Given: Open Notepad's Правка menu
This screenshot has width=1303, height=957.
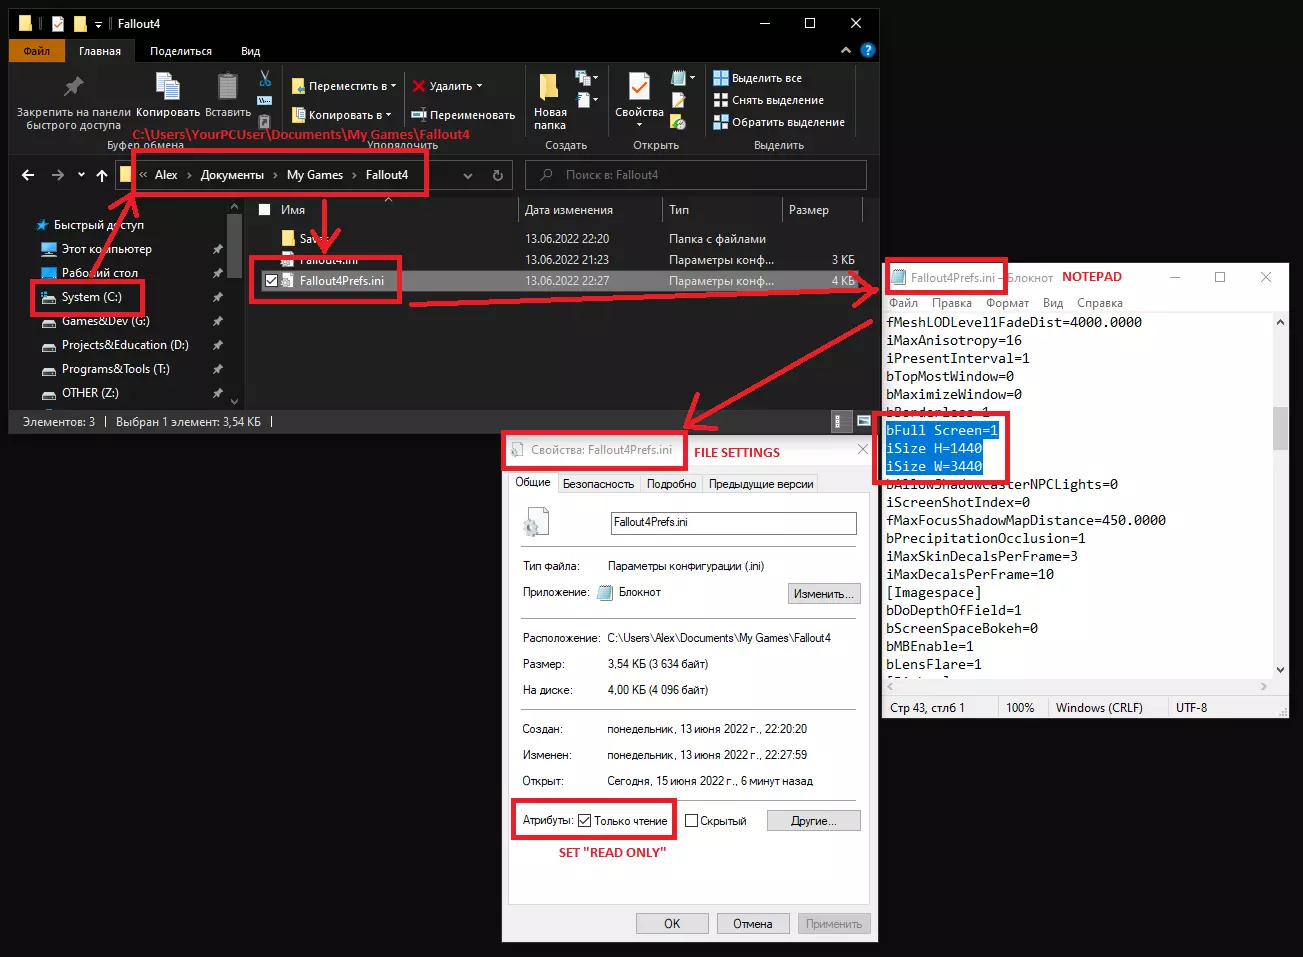Looking at the screenshot, I should 952,303.
